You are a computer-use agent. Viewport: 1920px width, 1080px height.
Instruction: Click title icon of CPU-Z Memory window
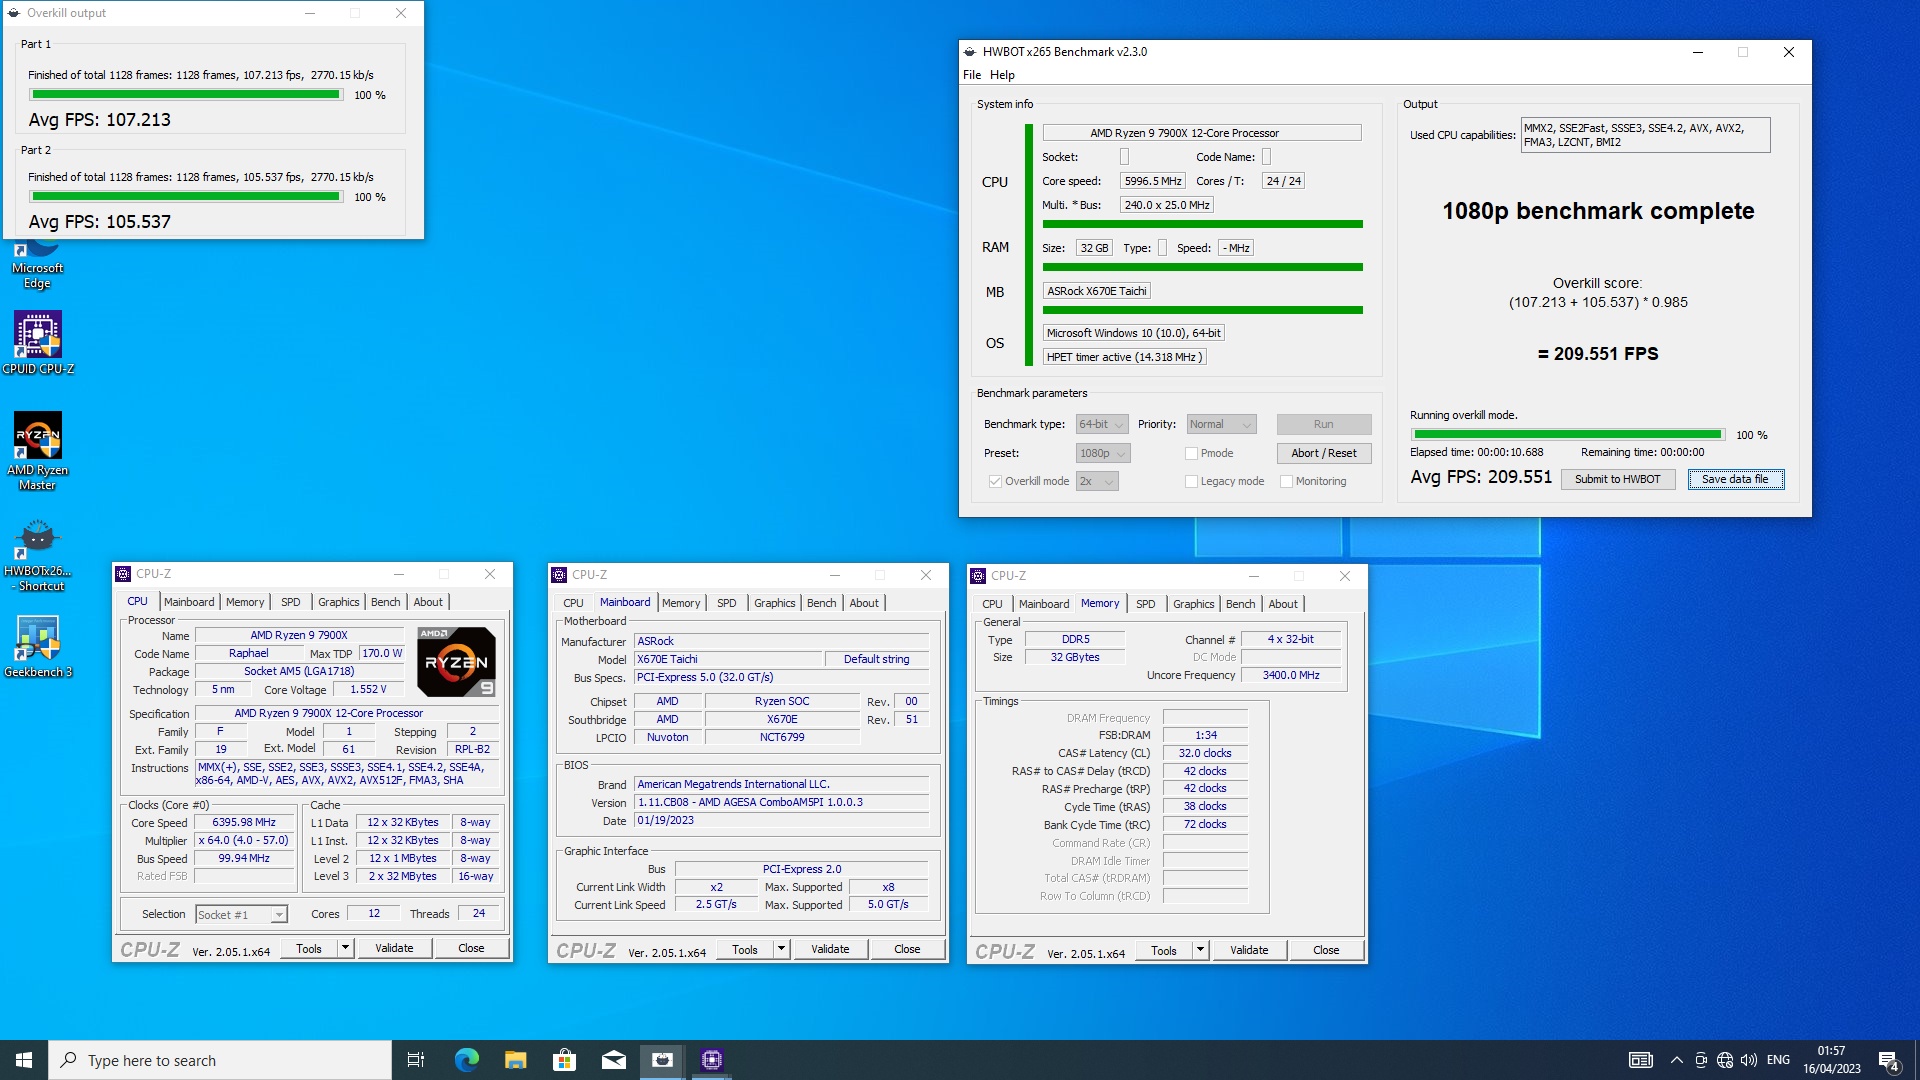(978, 576)
